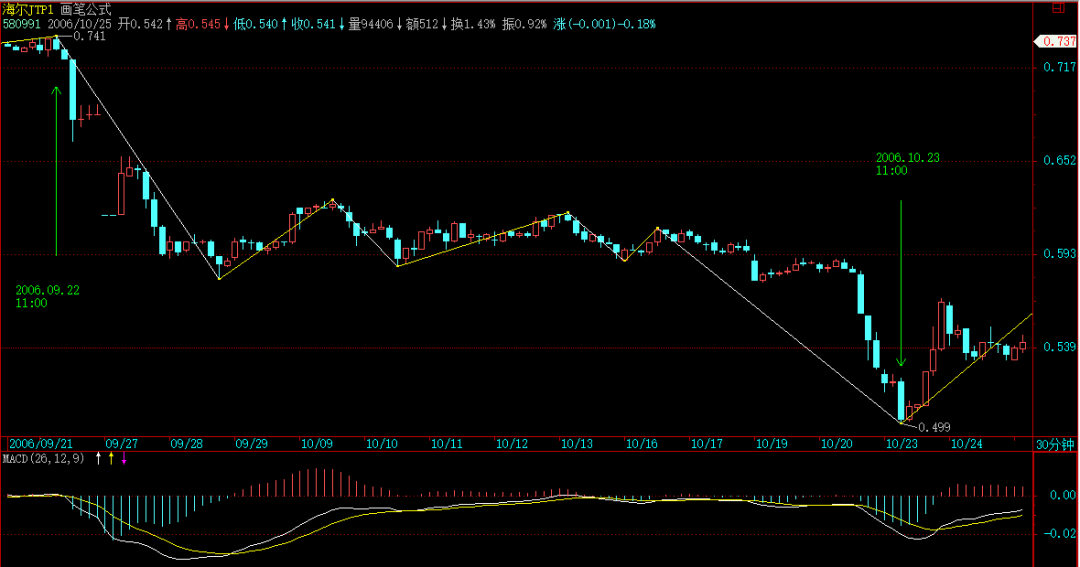Click the 0.741 peak price label

tap(90, 37)
